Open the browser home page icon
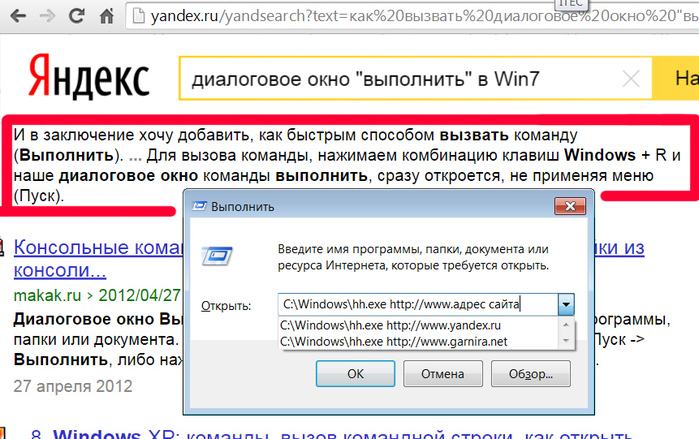Viewport: 699px width, 439px height. [106, 16]
